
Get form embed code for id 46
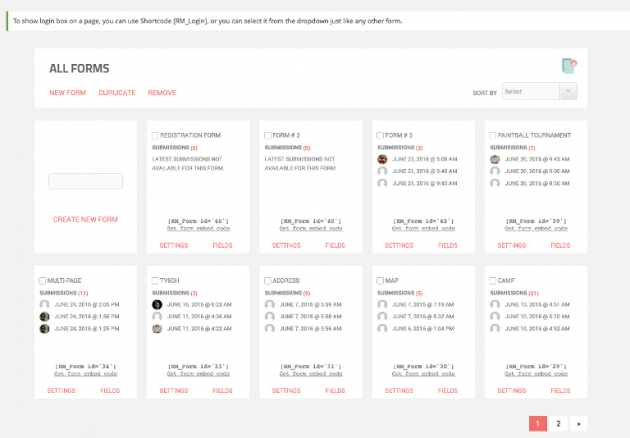tap(198, 229)
